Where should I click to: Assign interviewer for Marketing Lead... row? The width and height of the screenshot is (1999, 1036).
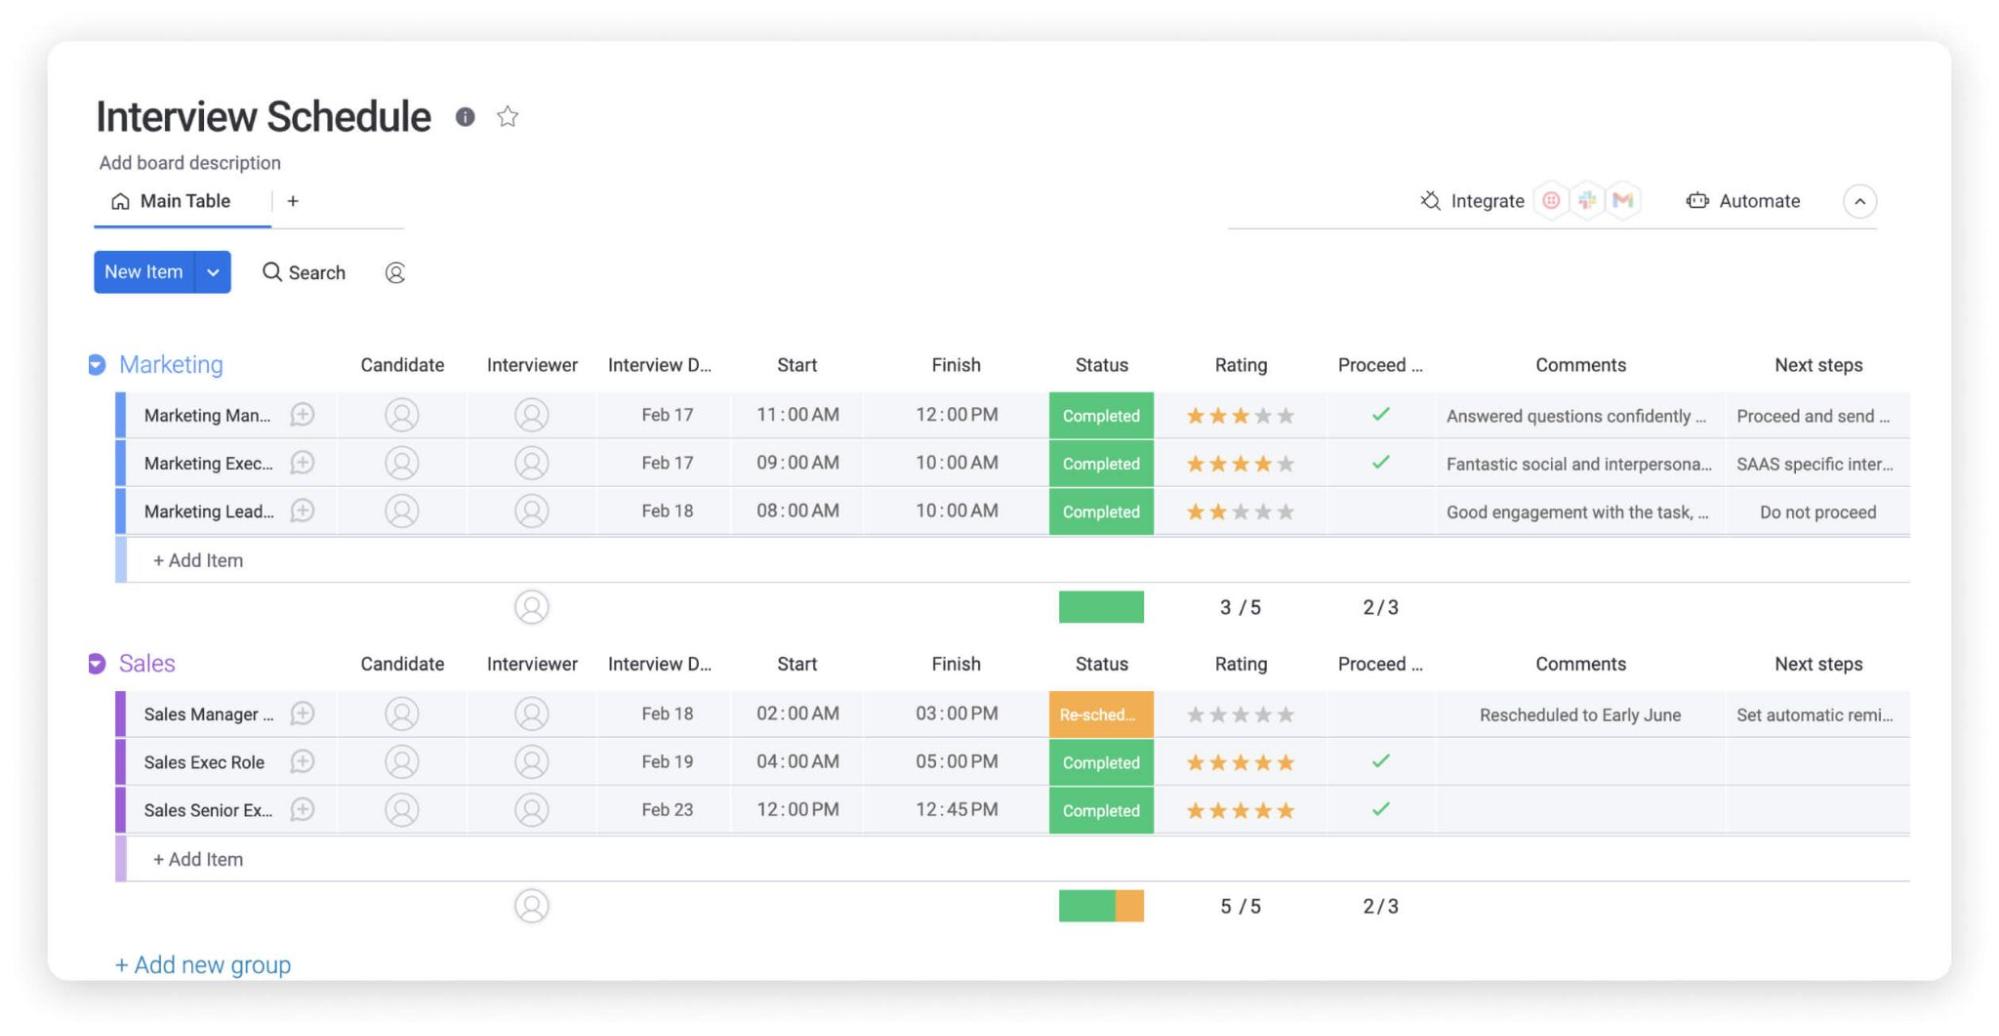click(x=532, y=511)
